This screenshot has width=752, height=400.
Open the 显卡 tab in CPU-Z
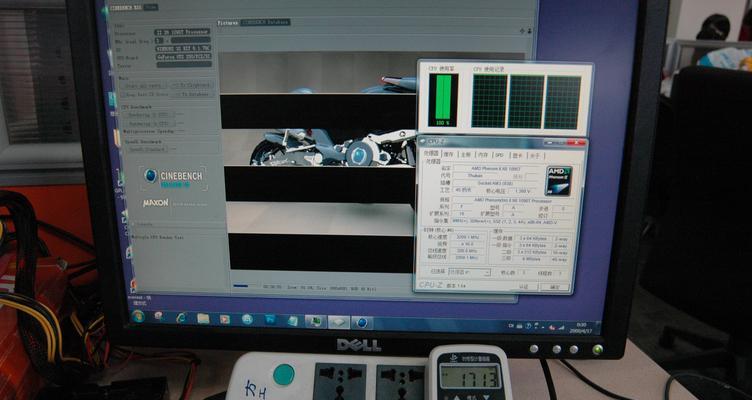point(517,155)
